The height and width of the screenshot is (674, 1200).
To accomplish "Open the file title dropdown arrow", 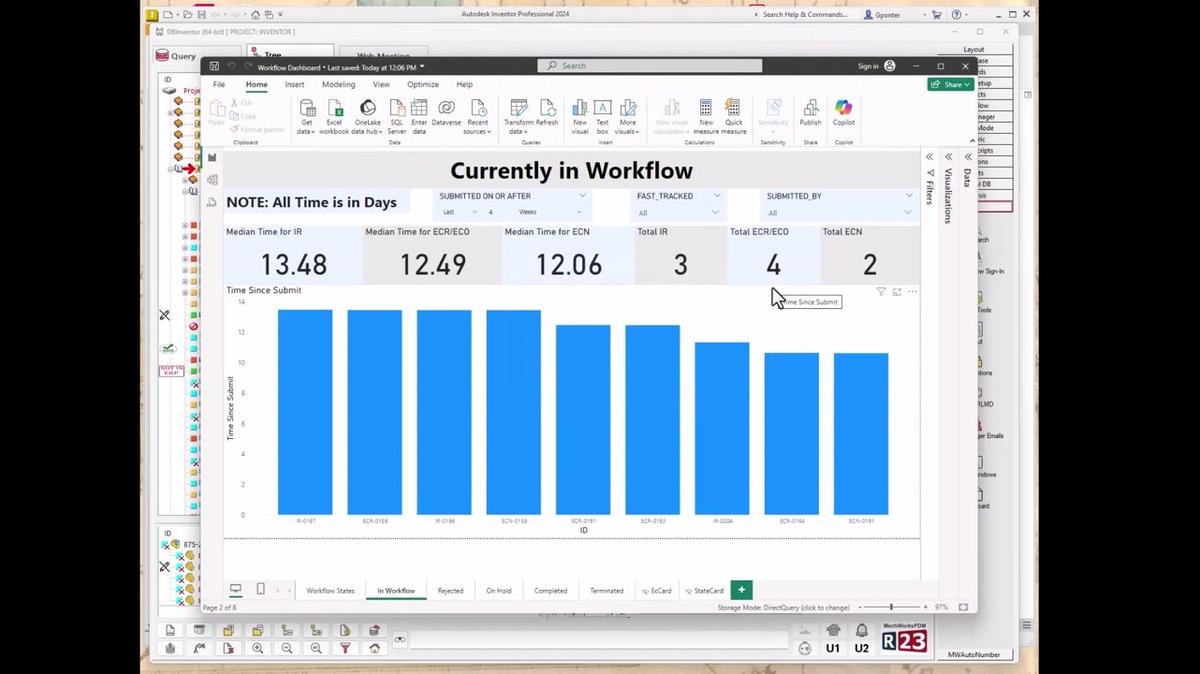I will [422, 66].
